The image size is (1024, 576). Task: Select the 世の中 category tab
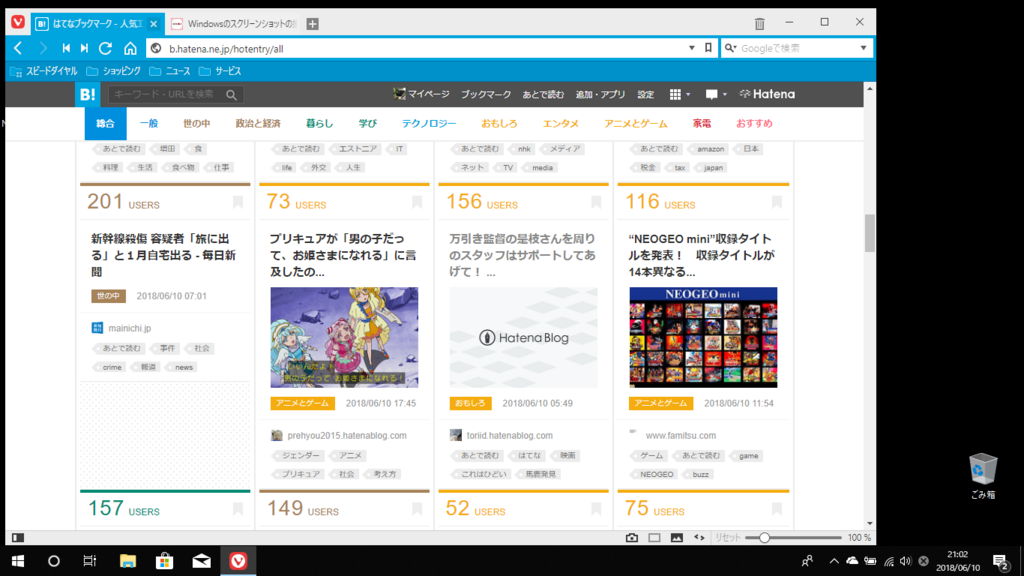click(x=197, y=123)
